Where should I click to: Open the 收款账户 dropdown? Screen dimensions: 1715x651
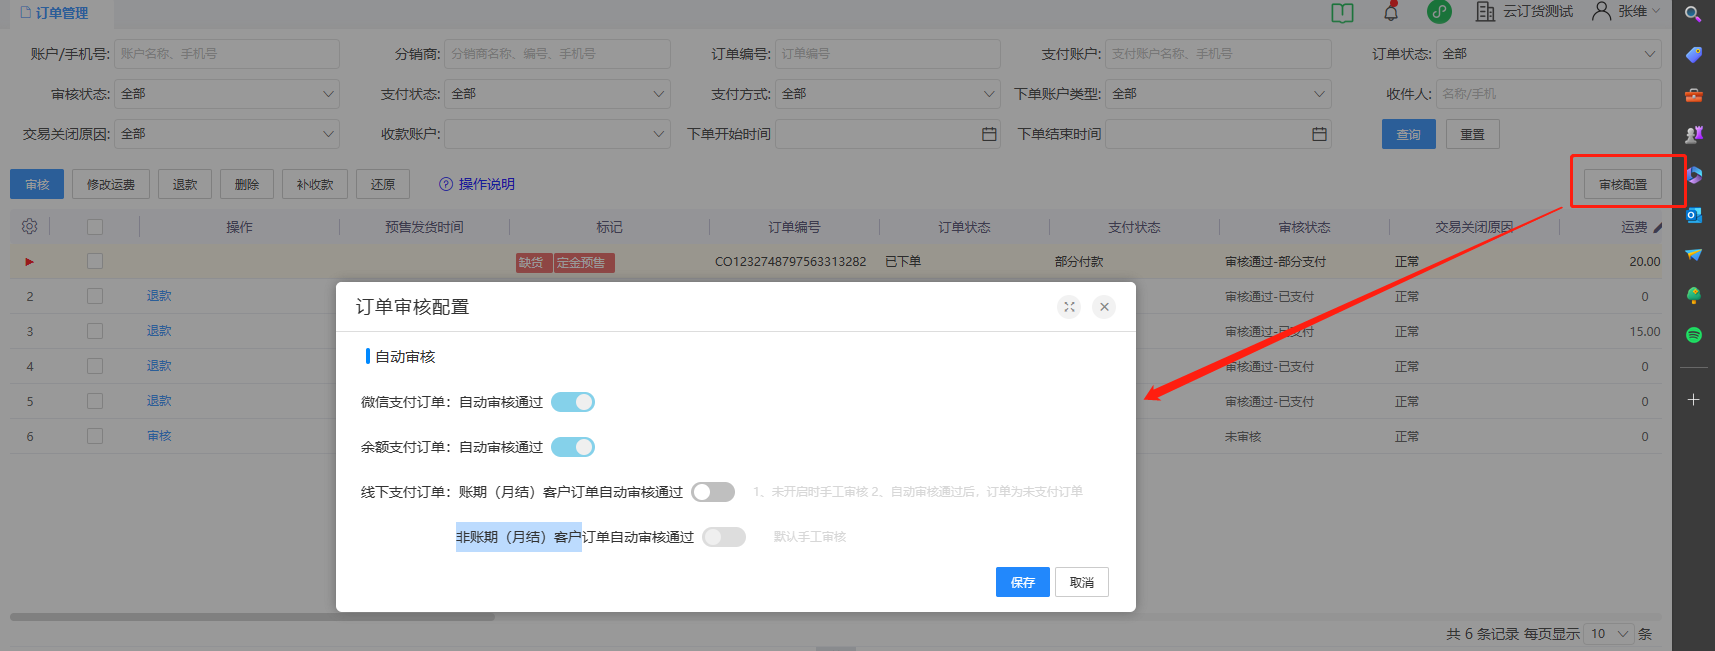(x=557, y=134)
